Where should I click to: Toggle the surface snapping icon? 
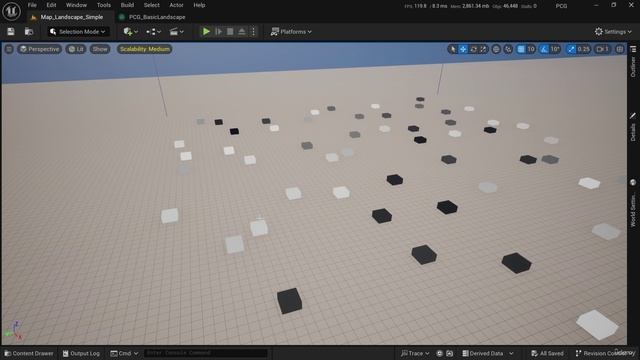[508, 49]
